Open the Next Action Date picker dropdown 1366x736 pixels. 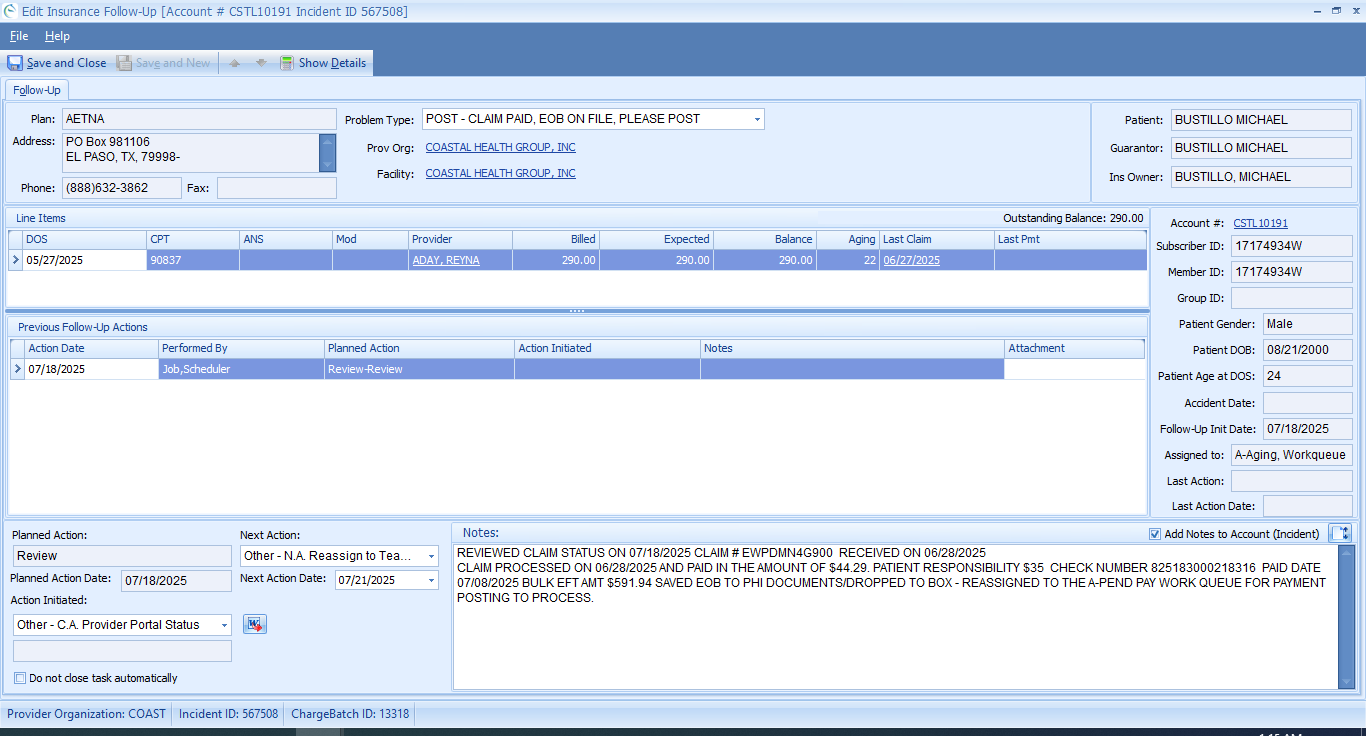431,580
